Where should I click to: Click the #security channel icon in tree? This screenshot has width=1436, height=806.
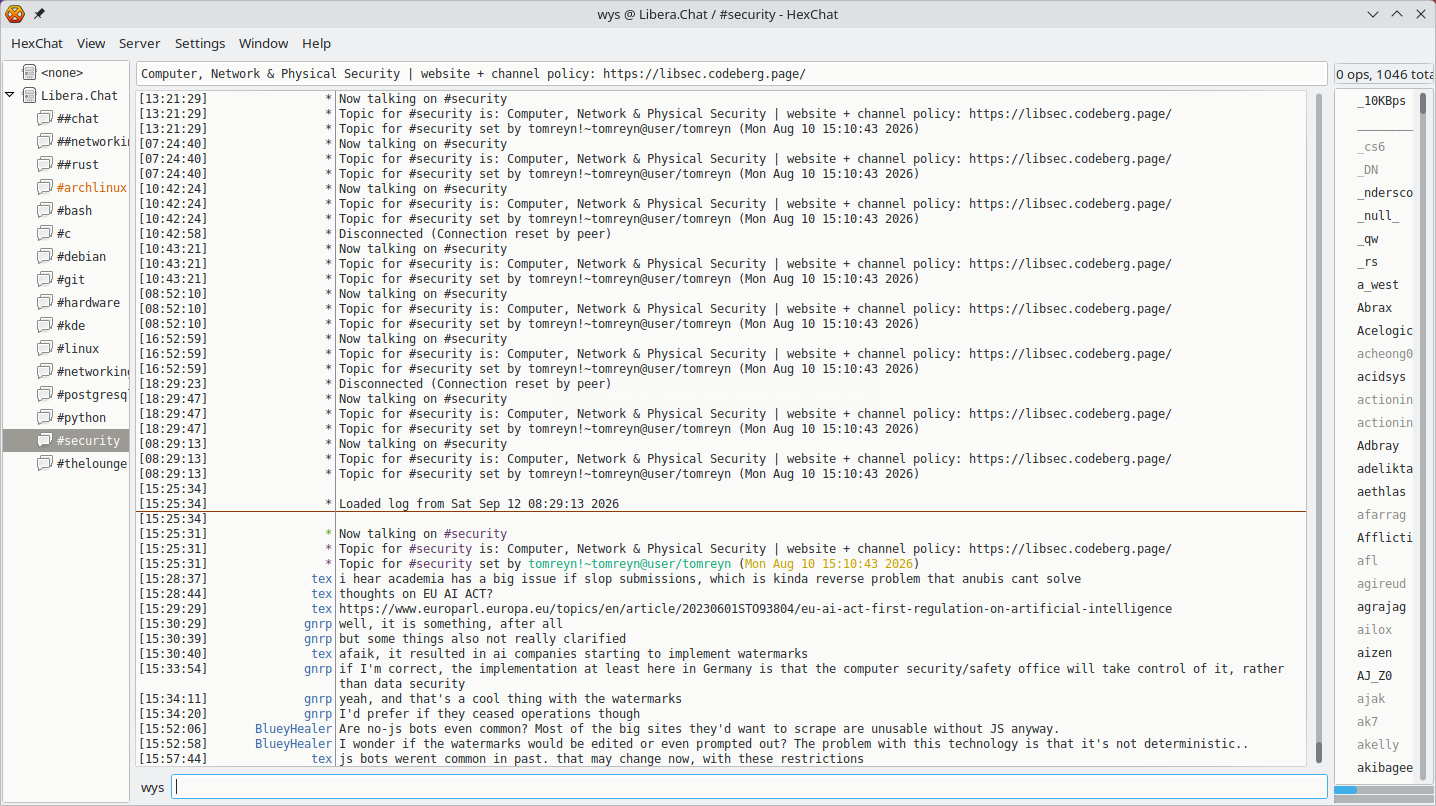click(45, 440)
